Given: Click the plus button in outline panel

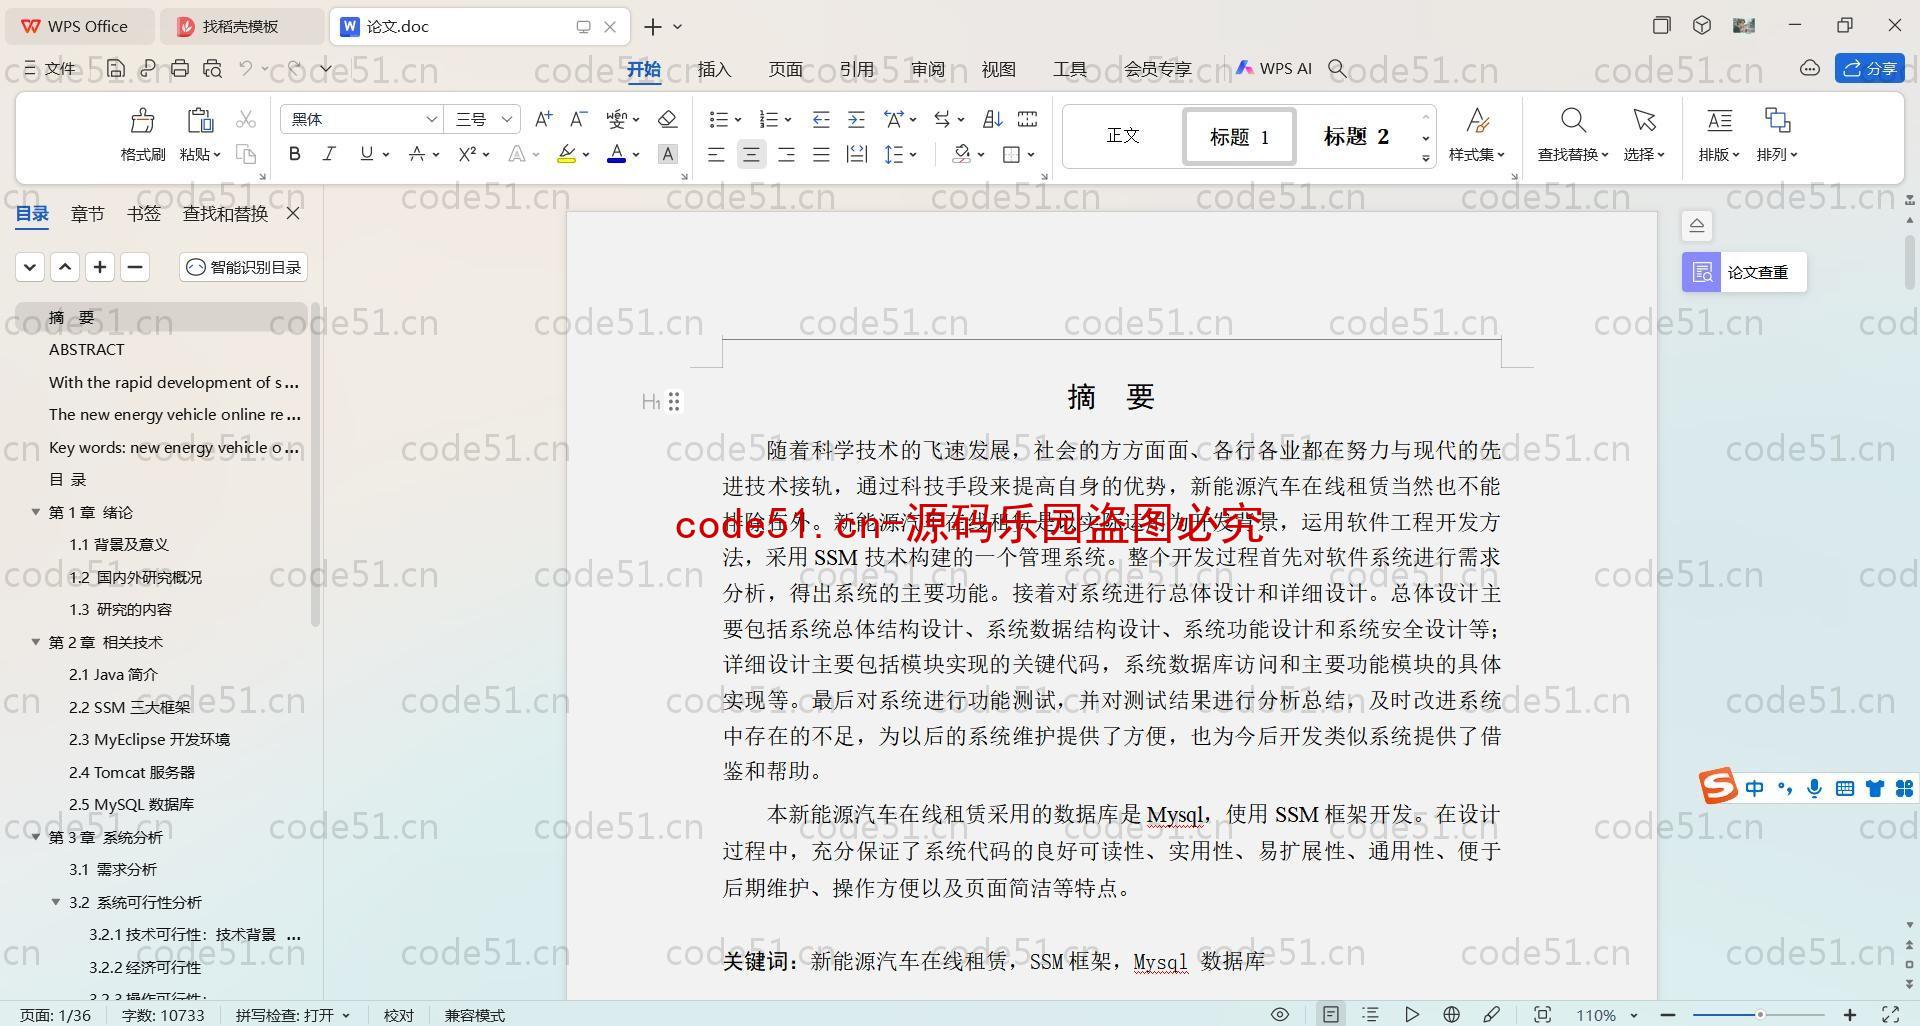Looking at the screenshot, I should [100, 267].
